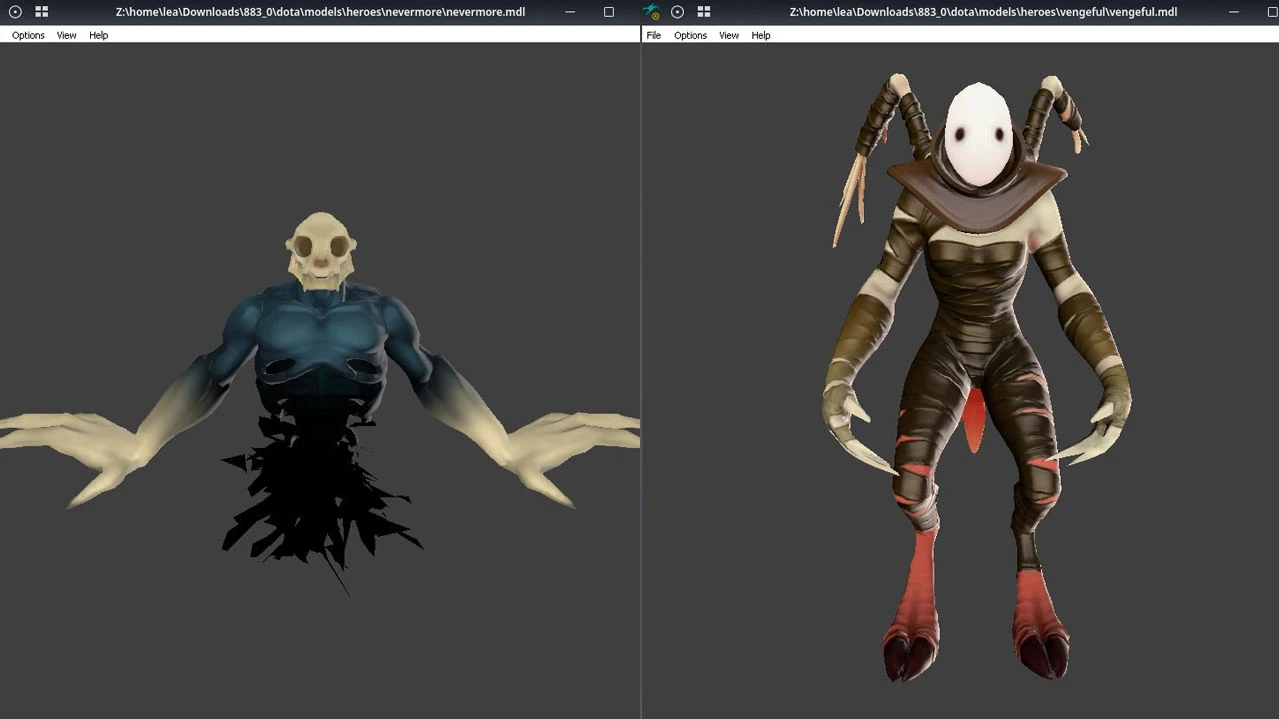1279x719 pixels.
Task: Open Options menu in nevermore window
Action: [28, 35]
